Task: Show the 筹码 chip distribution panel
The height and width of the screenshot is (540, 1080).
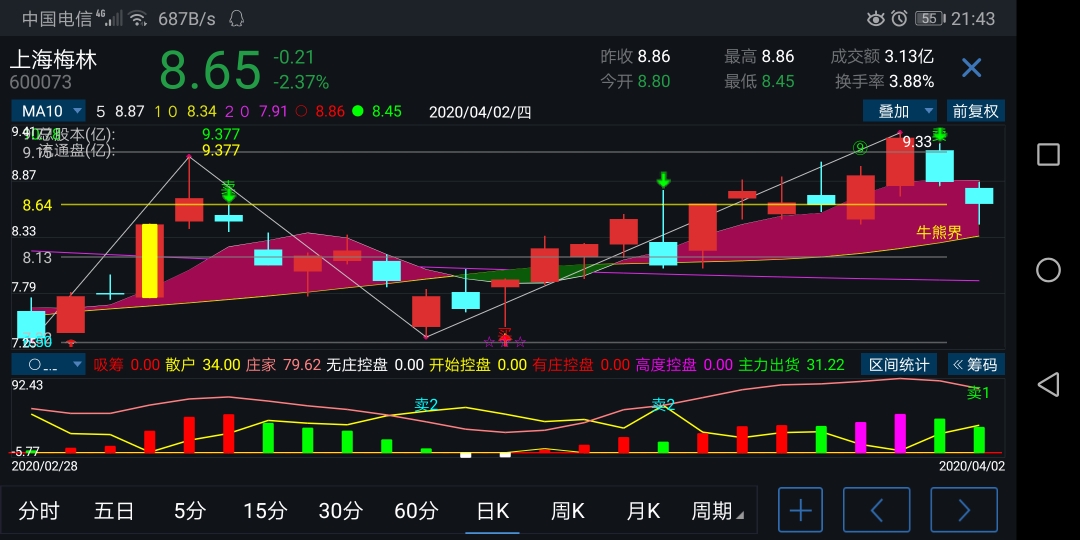Action: (977, 364)
